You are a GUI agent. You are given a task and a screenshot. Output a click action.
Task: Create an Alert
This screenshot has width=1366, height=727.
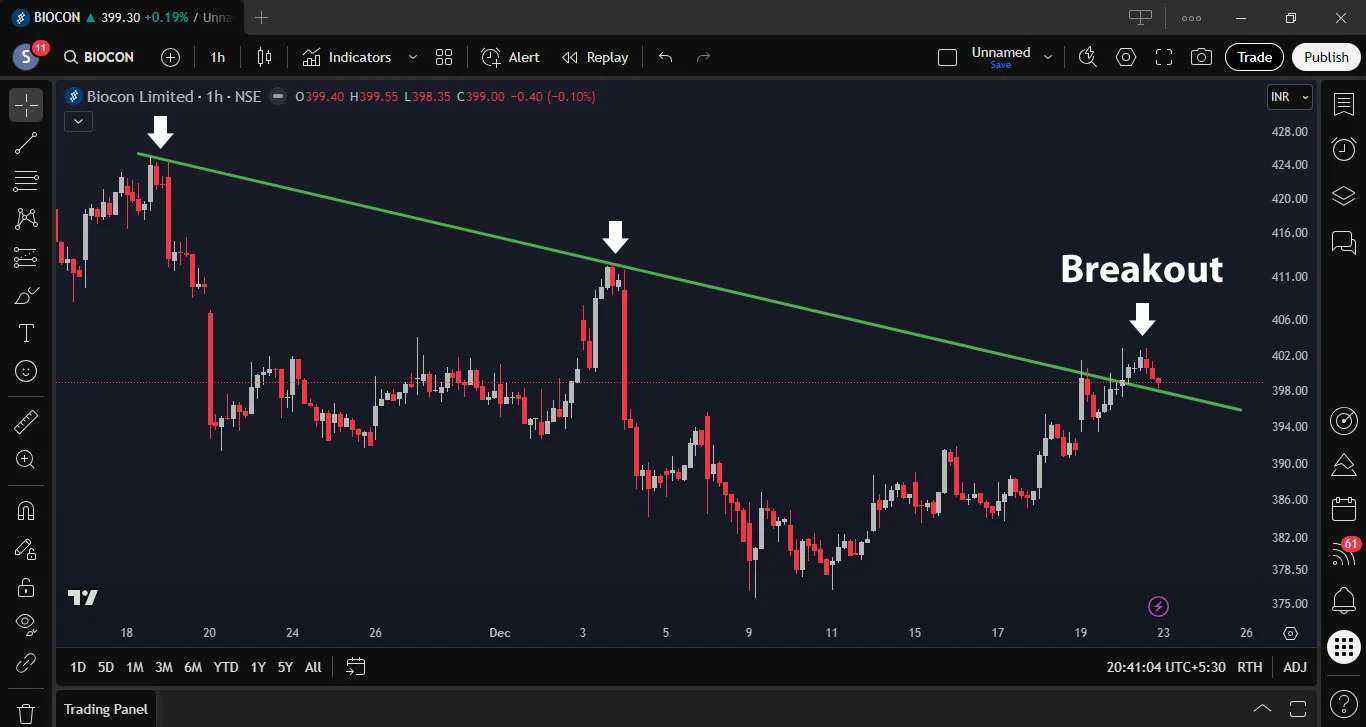tap(510, 57)
